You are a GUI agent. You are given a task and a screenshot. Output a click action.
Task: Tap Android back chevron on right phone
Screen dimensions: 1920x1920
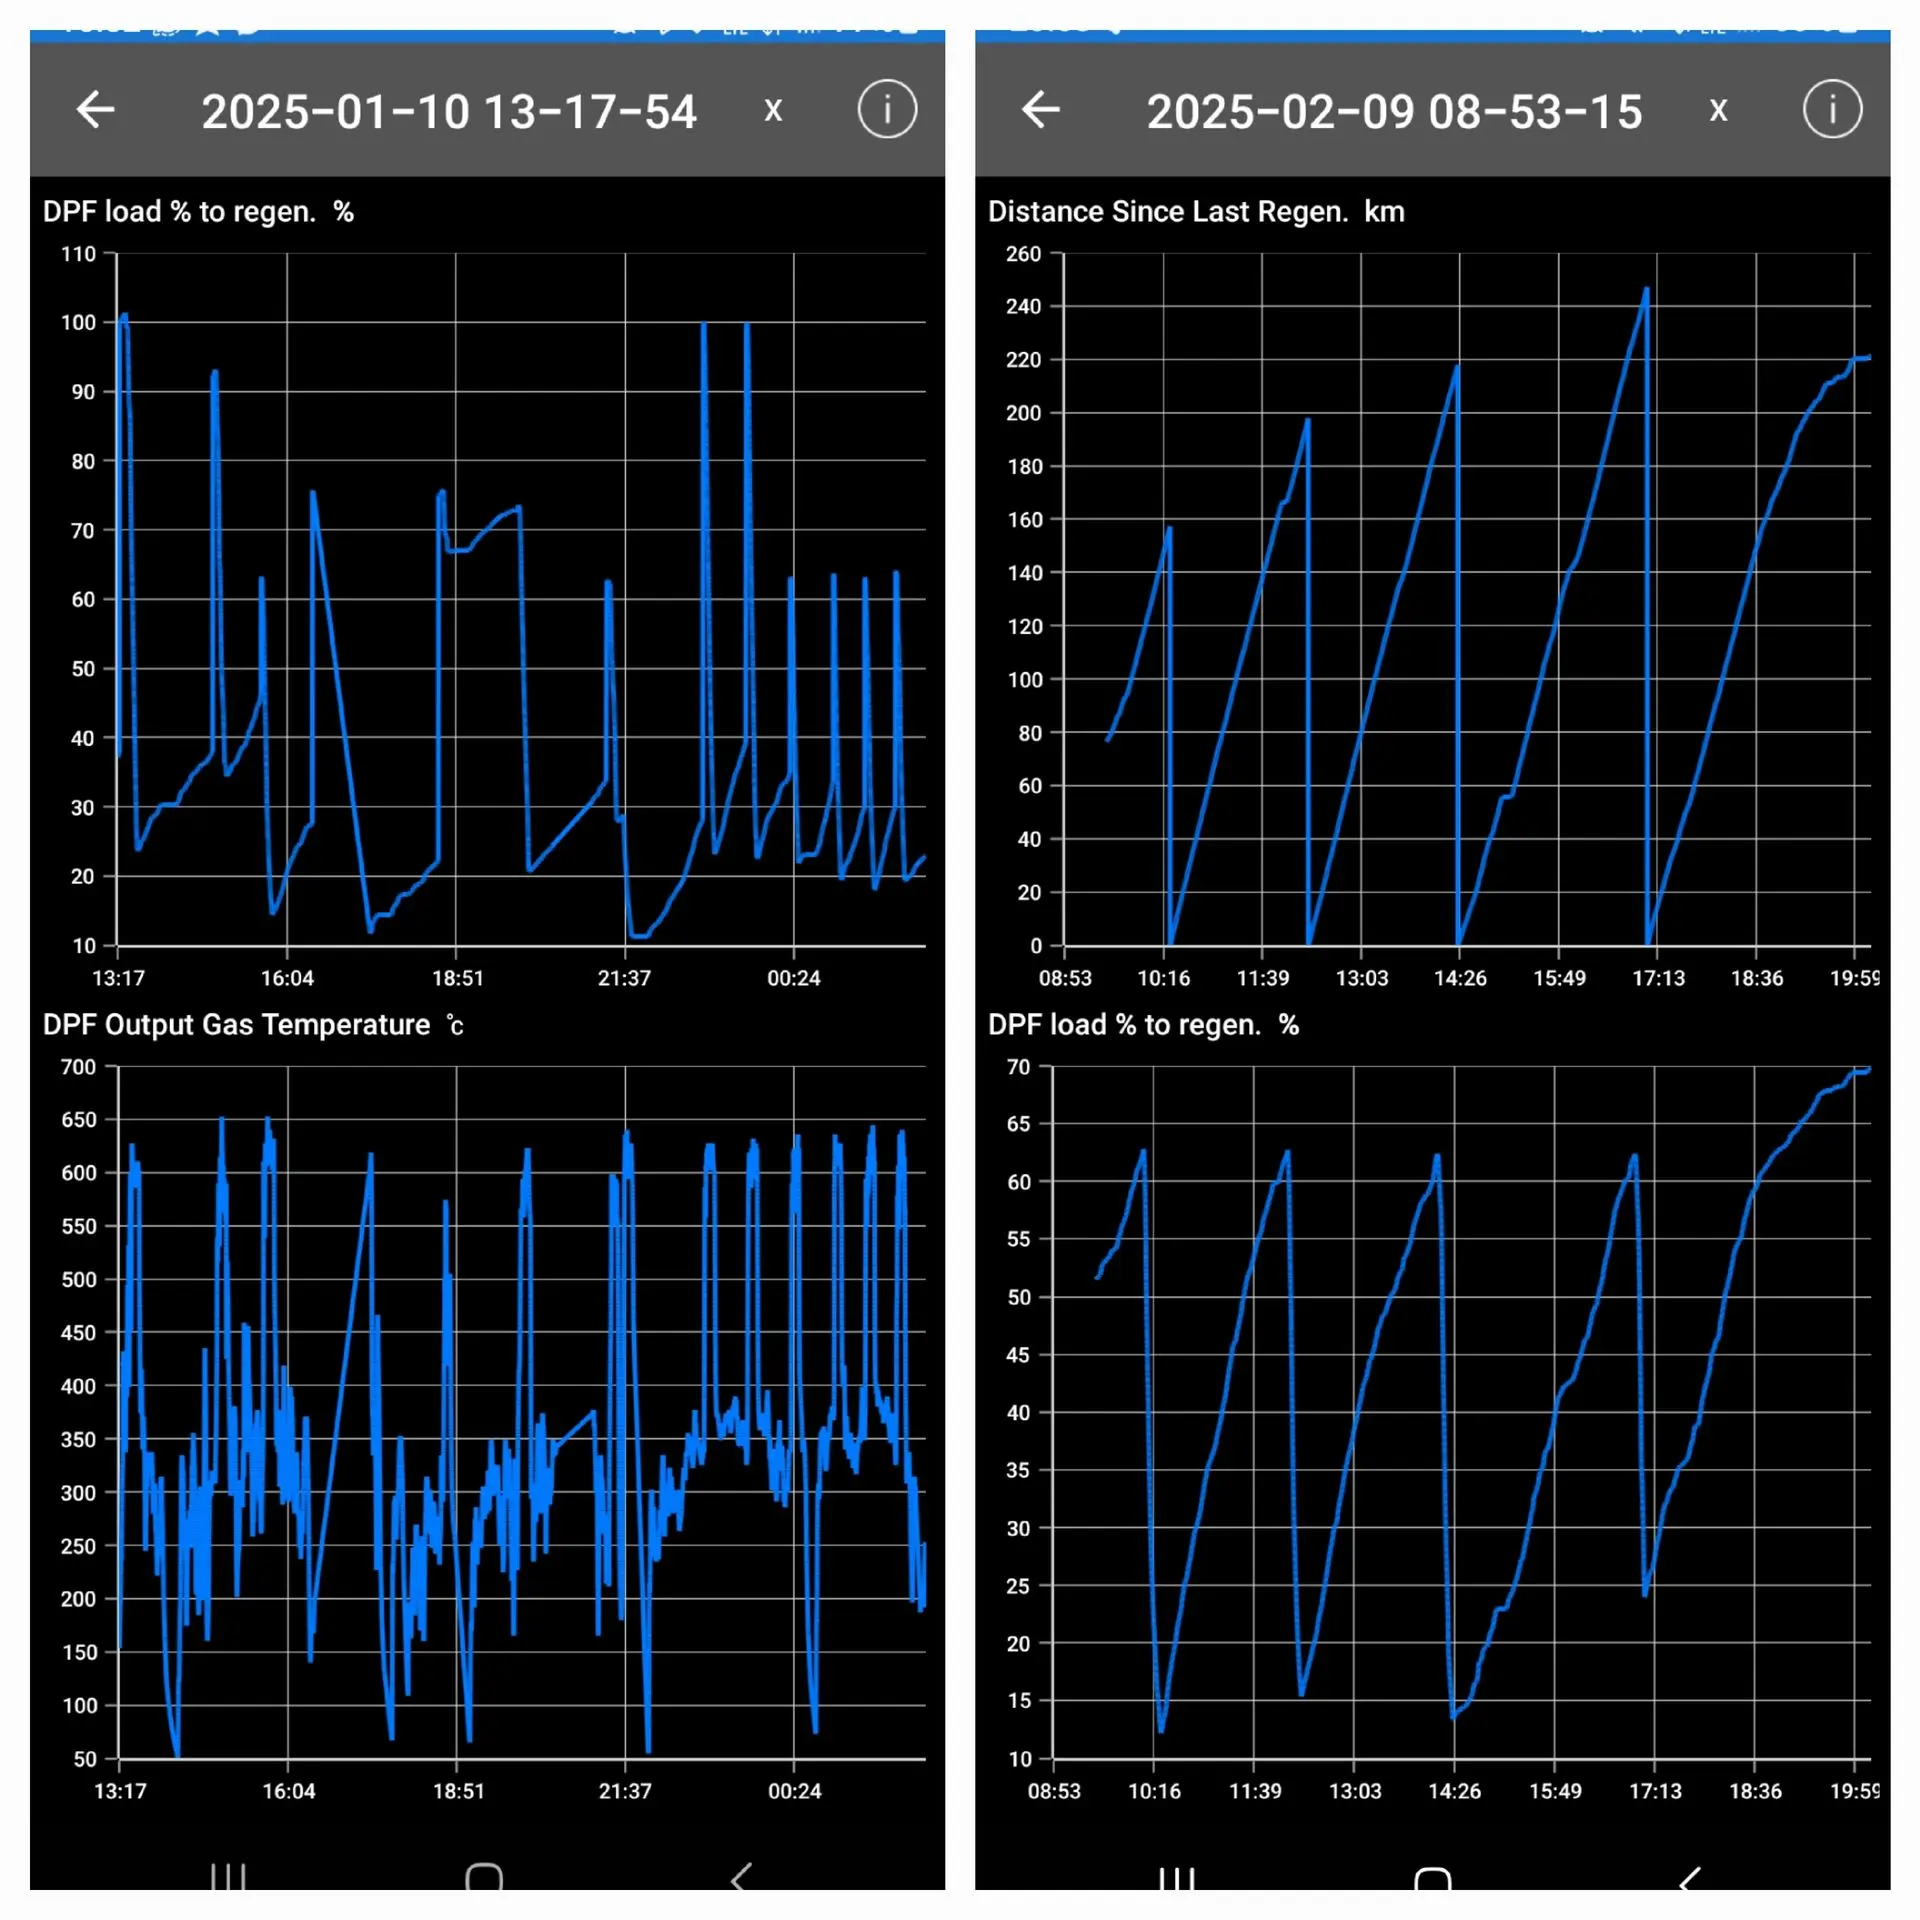click(1689, 1878)
